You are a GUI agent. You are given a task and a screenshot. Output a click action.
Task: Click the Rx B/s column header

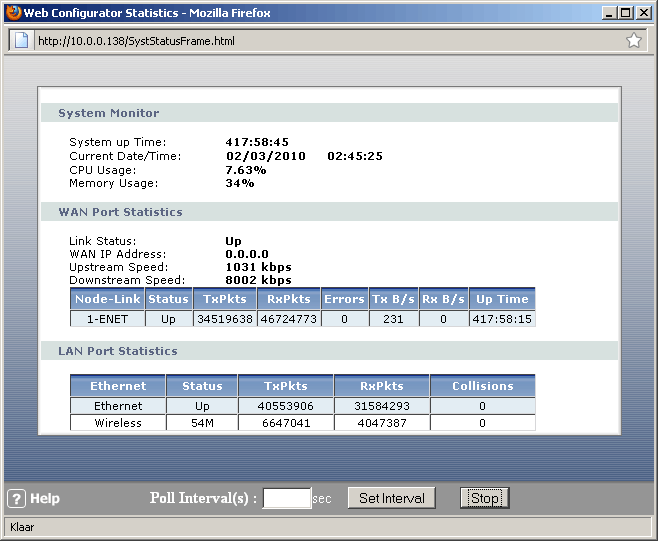443,299
